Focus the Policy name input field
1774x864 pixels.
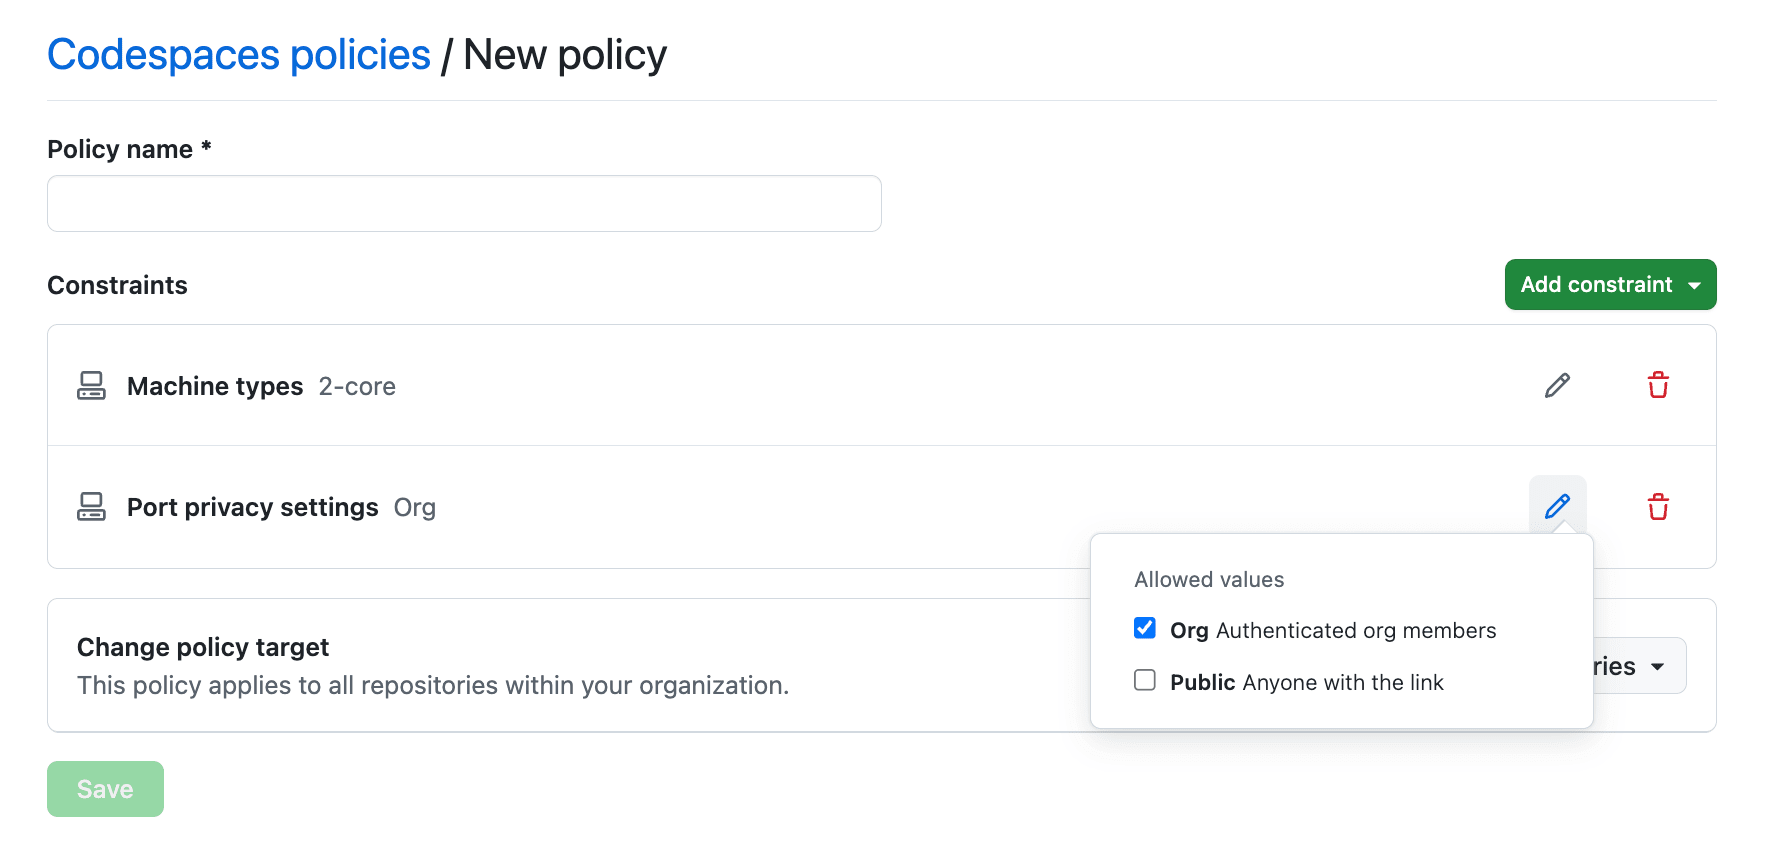[x=464, y=204]
